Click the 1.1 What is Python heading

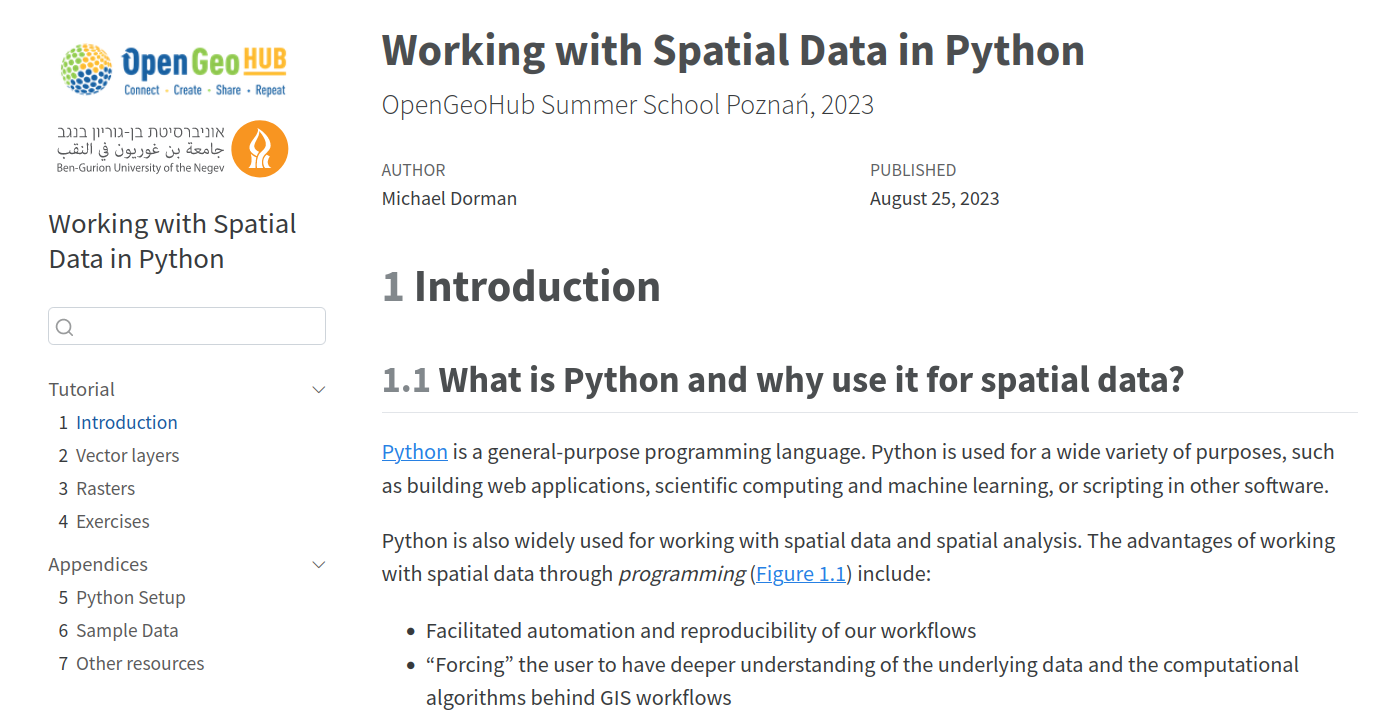[x=782, y=380]
